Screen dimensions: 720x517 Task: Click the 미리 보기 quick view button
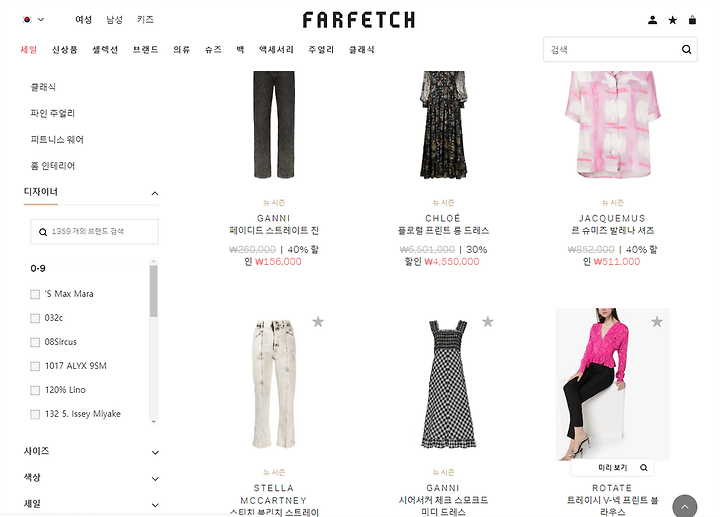613,467
